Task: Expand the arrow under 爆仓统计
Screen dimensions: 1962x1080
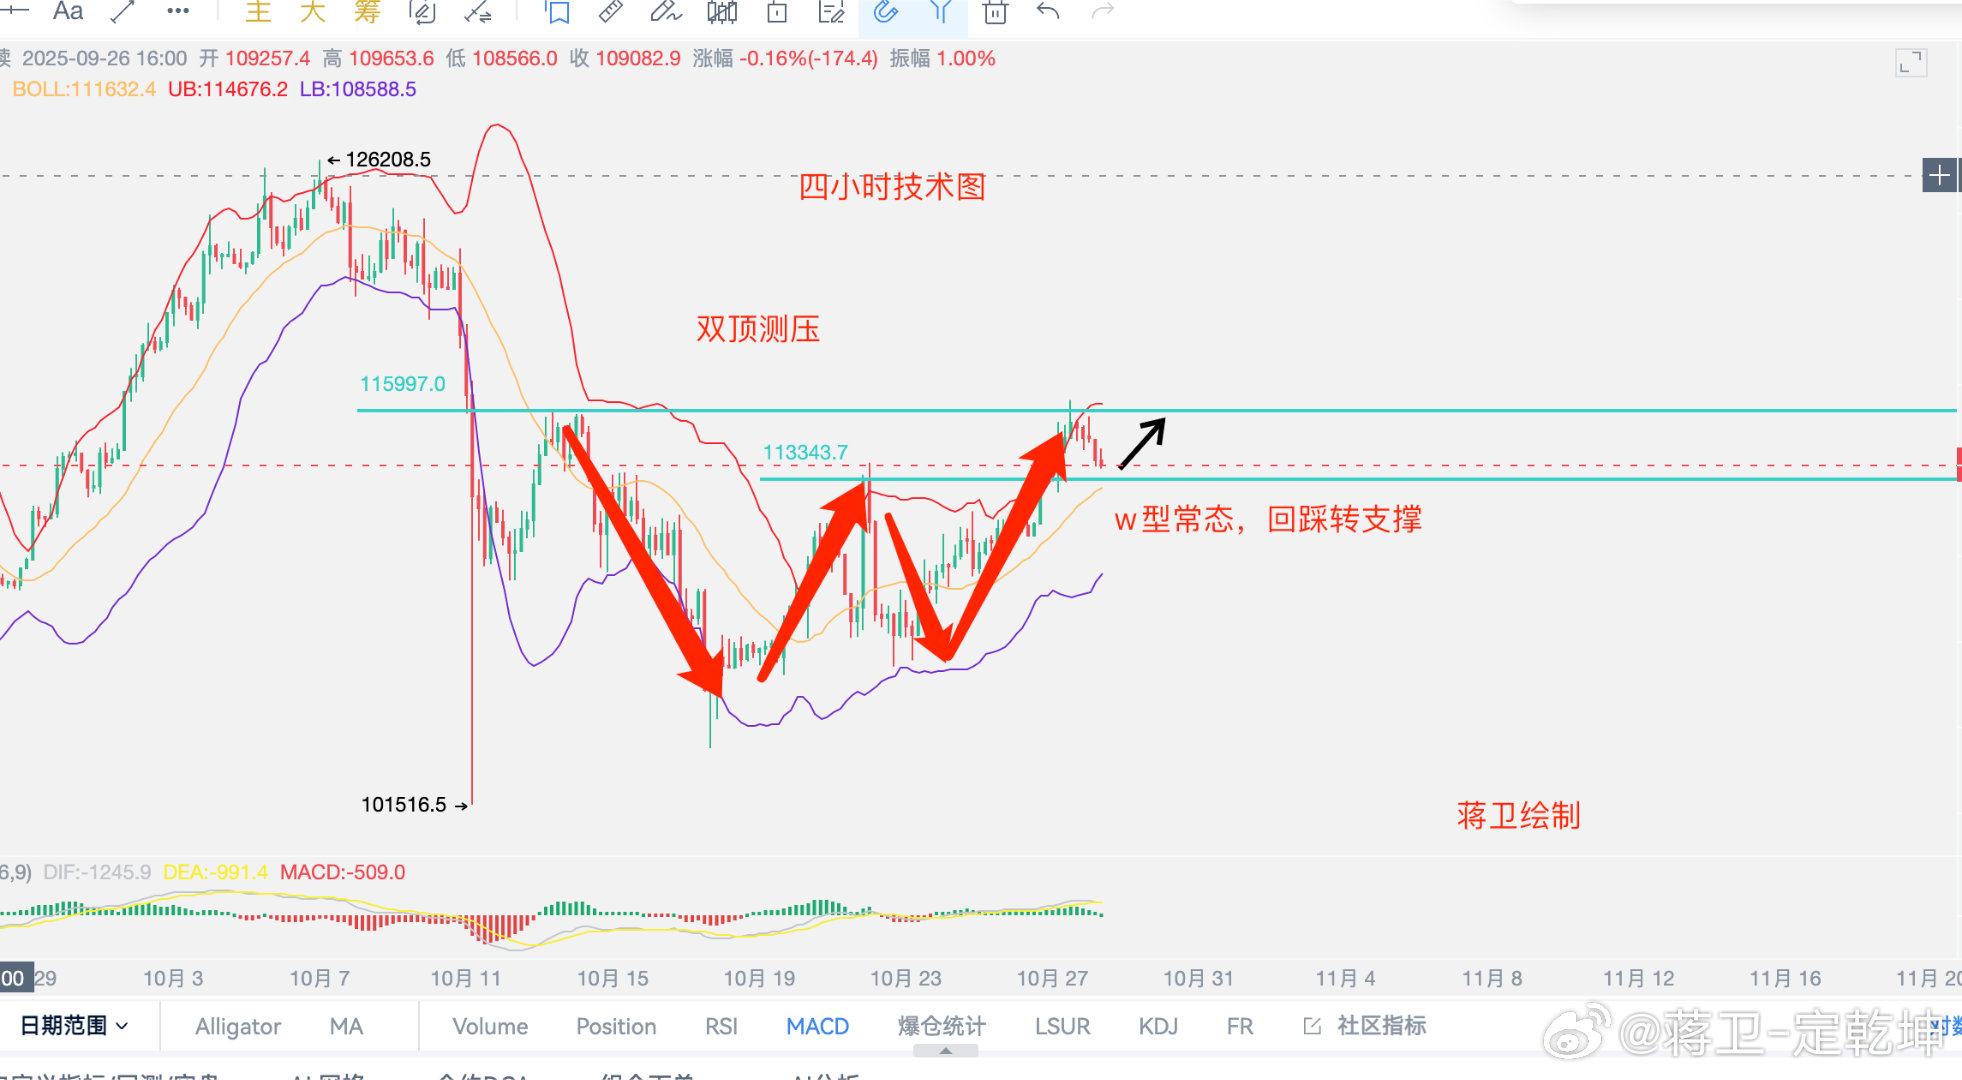Action: coord(944,1051)
